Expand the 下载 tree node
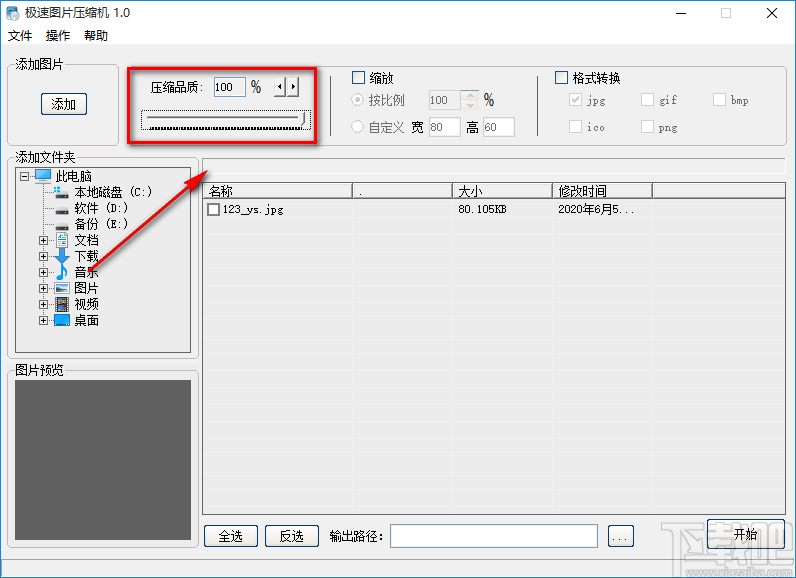The width and height of the screenshot is (796, 578). [x=44, y=257]
